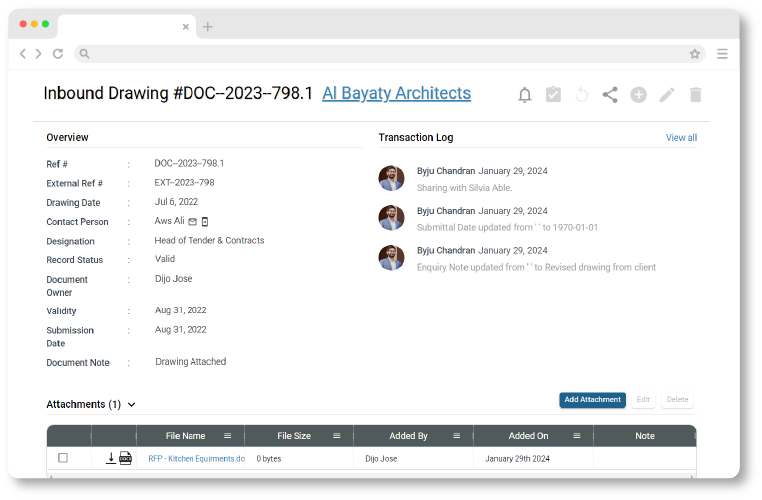Click the notification bell icon
This screenshot has height=500, width=762.
click(524, 95)
